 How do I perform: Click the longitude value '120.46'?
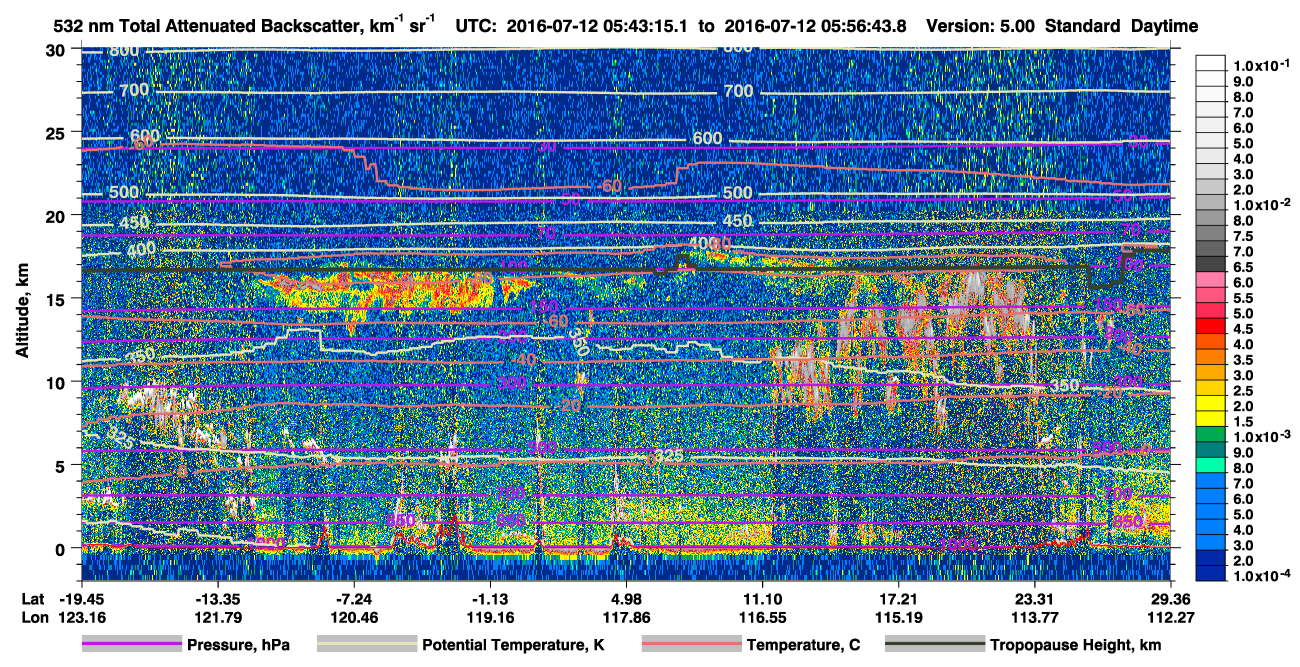click(355, 617)
